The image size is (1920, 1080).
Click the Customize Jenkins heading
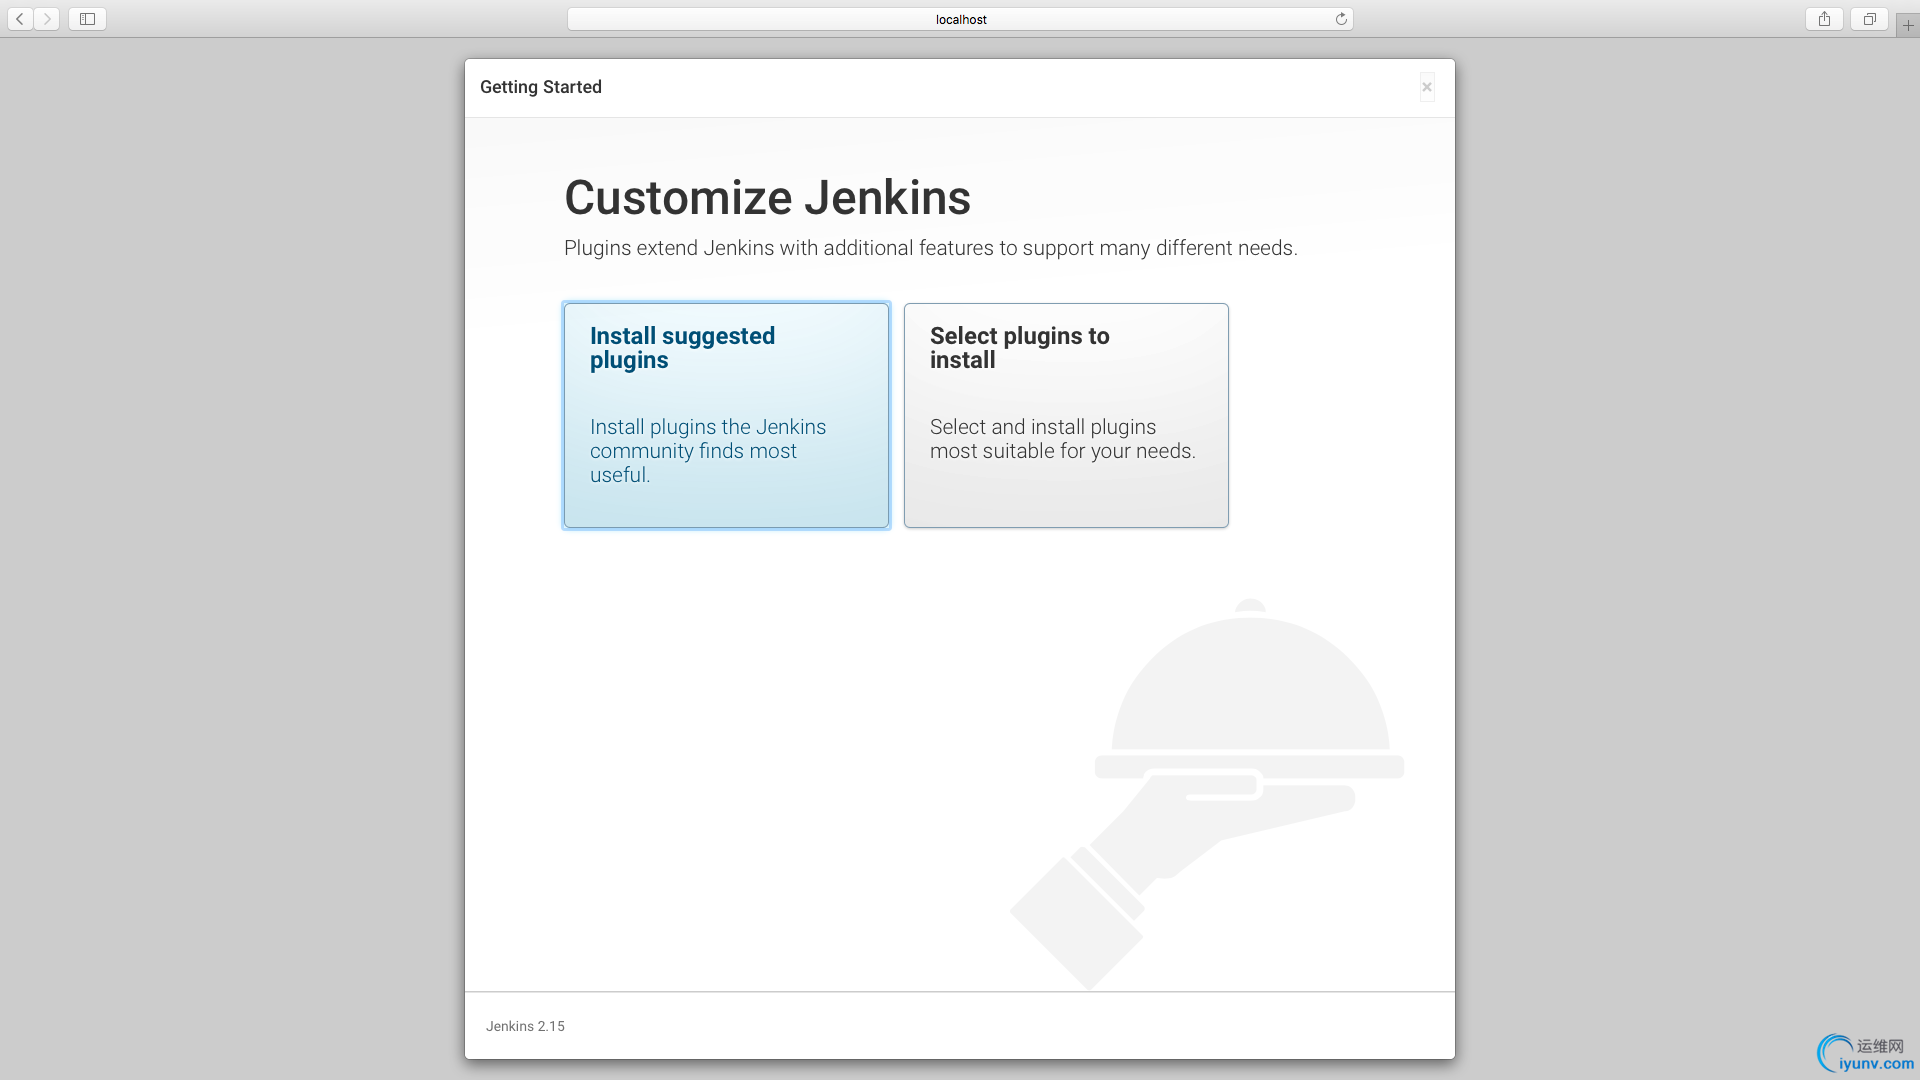[x=767, y=197]
